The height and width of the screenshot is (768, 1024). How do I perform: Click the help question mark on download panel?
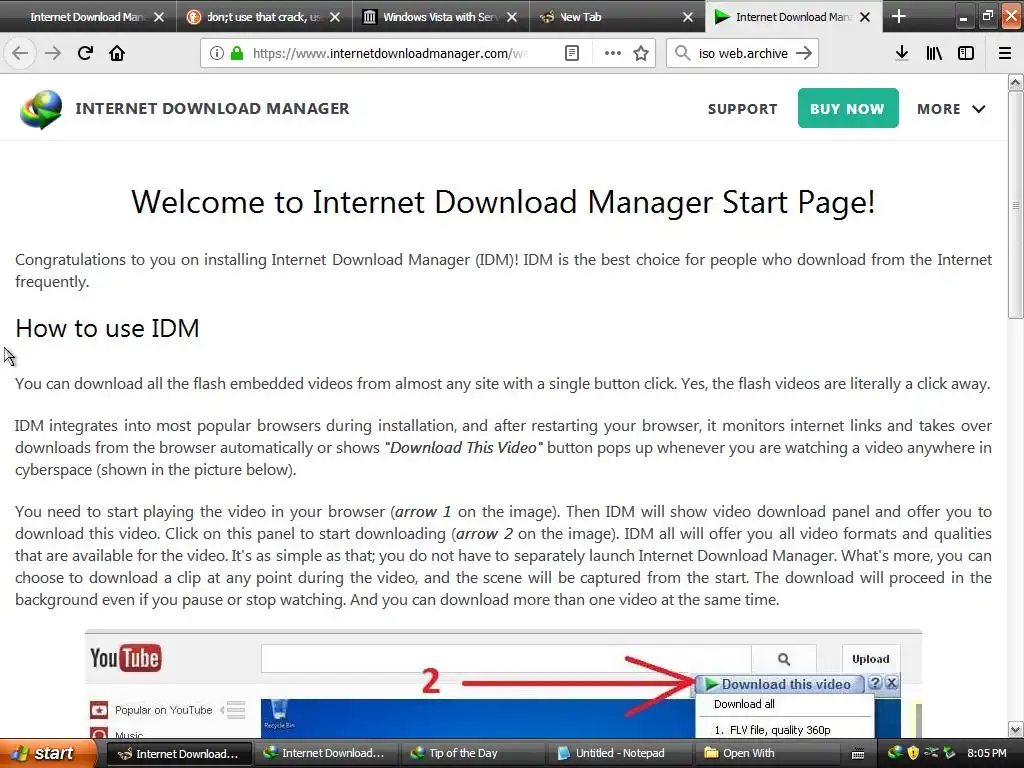[875, 684]
